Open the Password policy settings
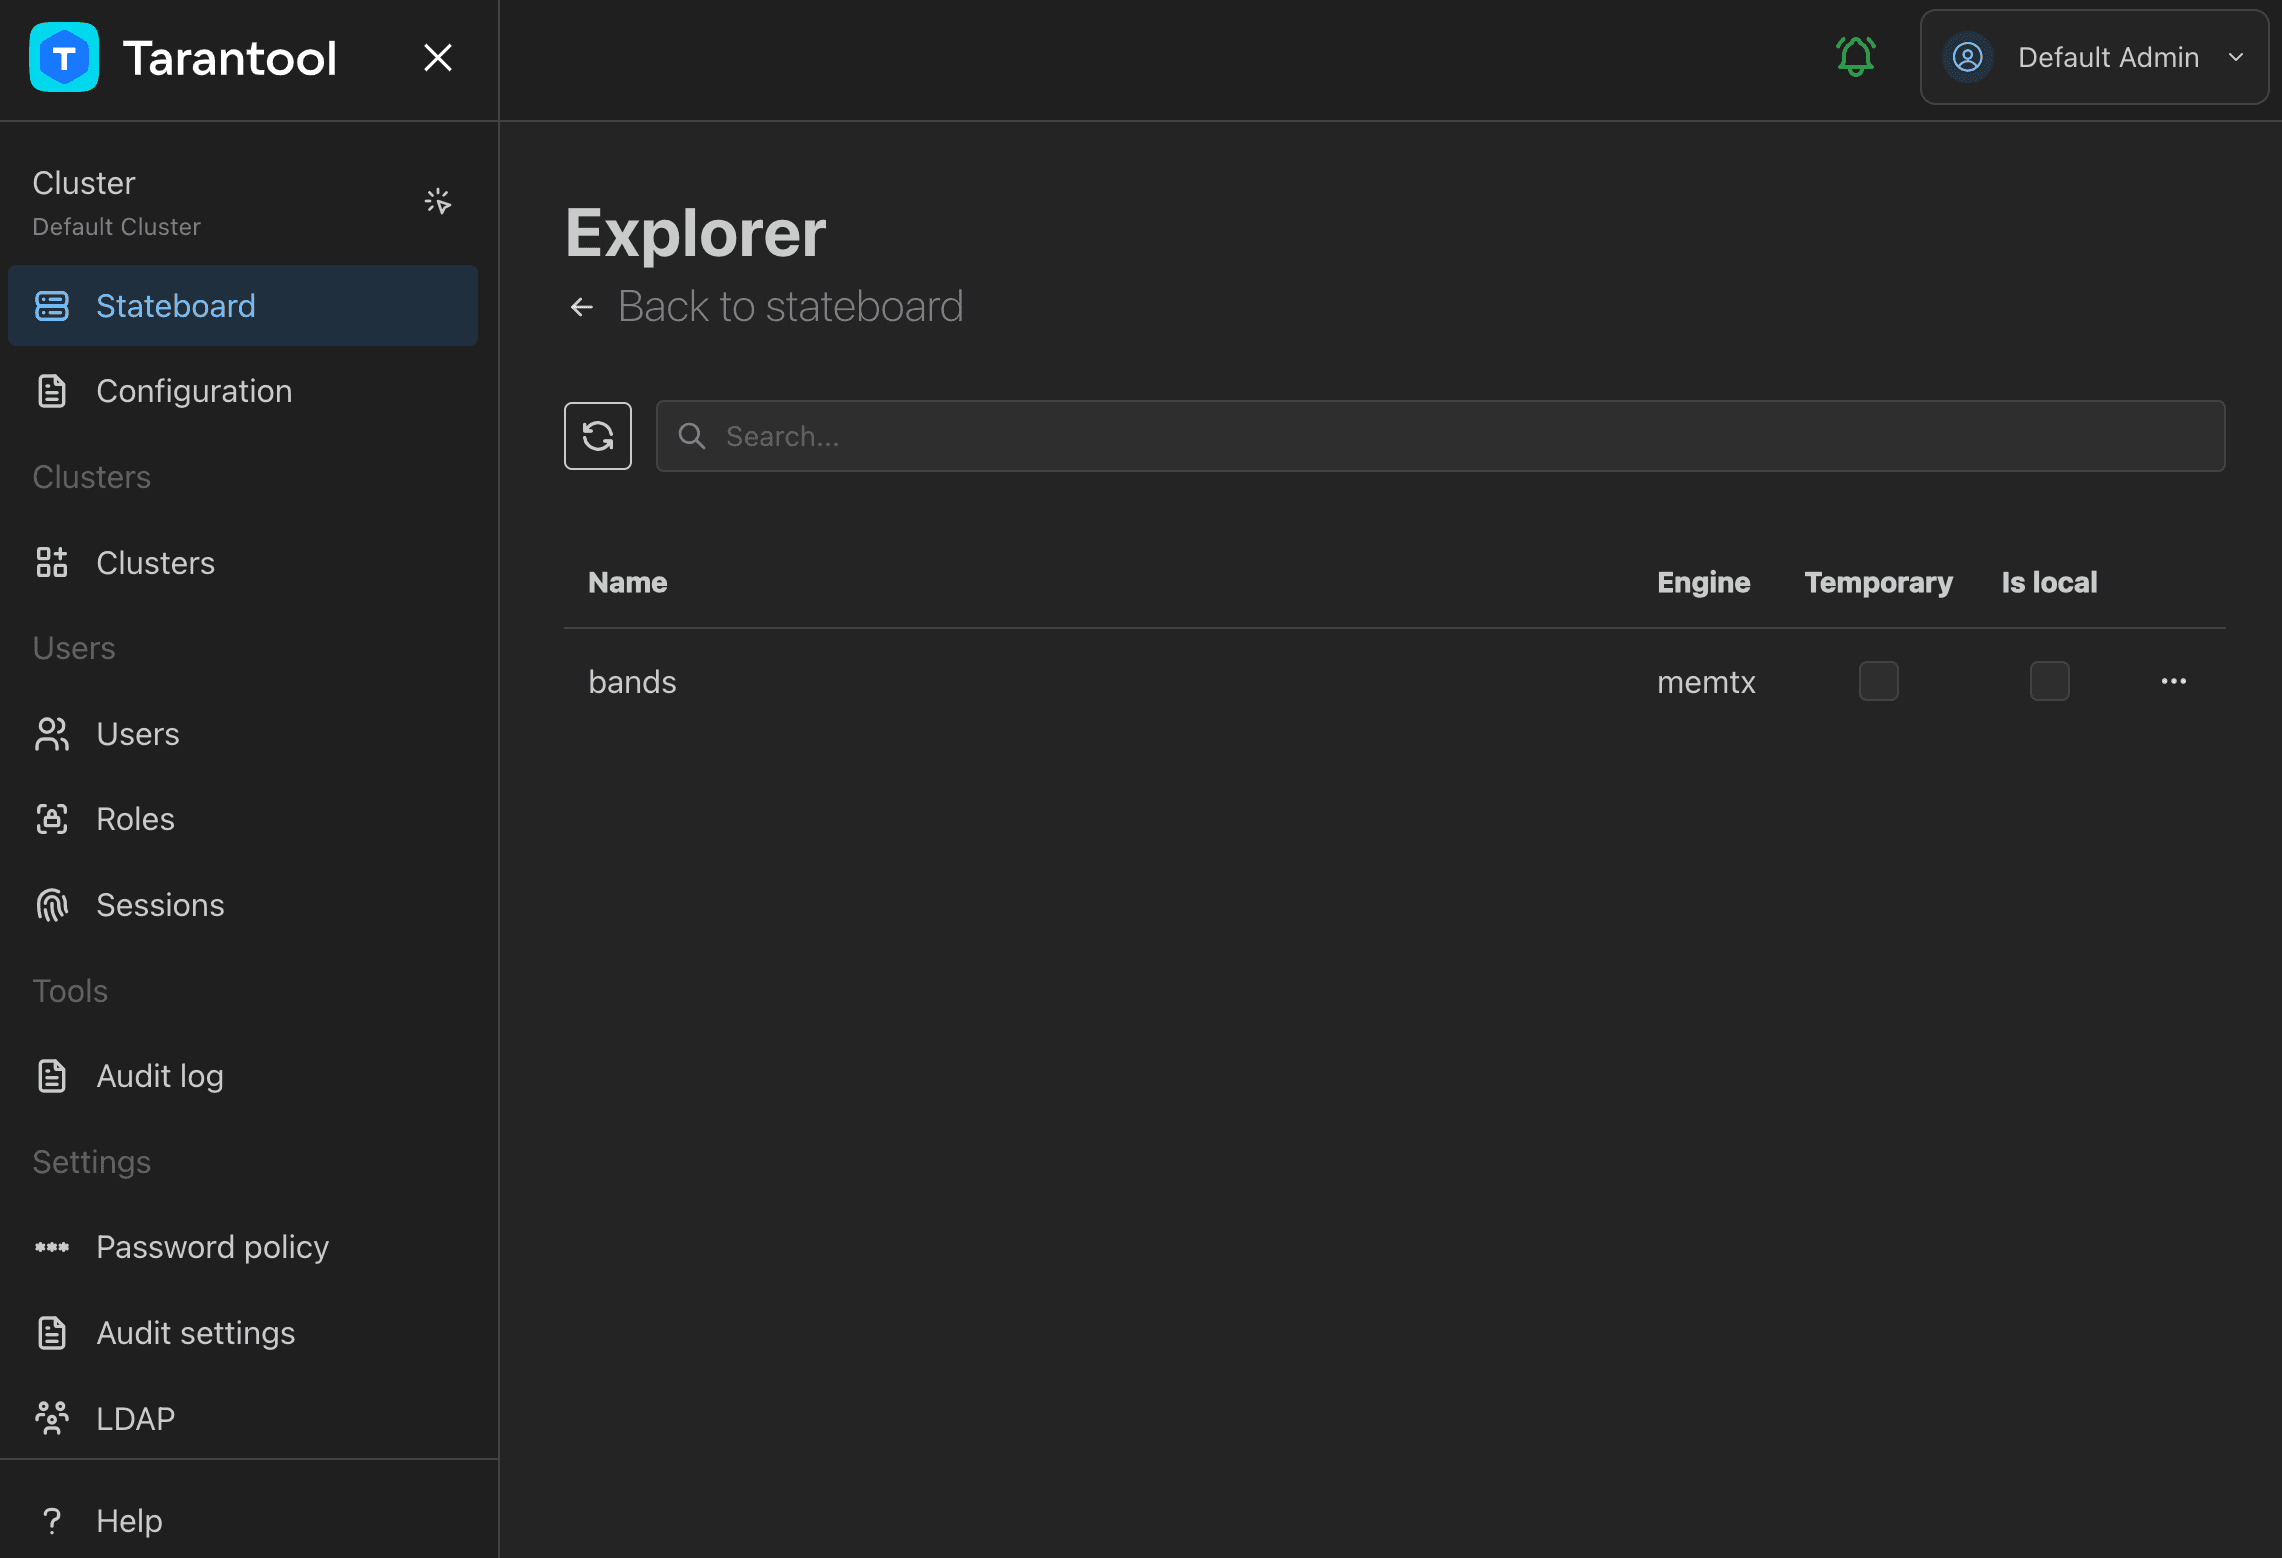The width and height of the screenshot is (2282, 1558). pyautogui.click(x=243, y=1247)
